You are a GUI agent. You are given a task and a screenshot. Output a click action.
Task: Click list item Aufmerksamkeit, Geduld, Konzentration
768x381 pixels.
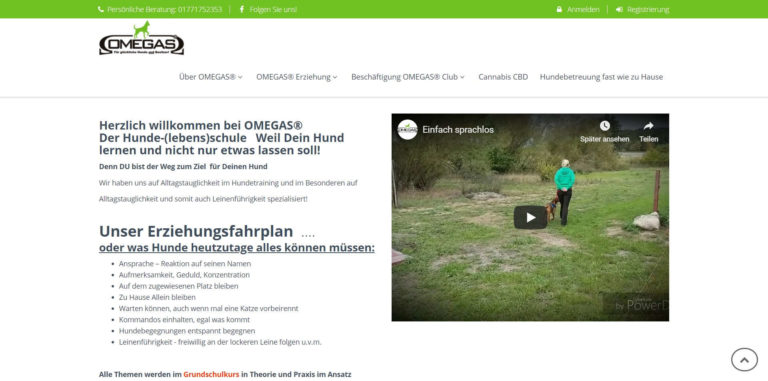pyautogui.click(x=184, y=275)
